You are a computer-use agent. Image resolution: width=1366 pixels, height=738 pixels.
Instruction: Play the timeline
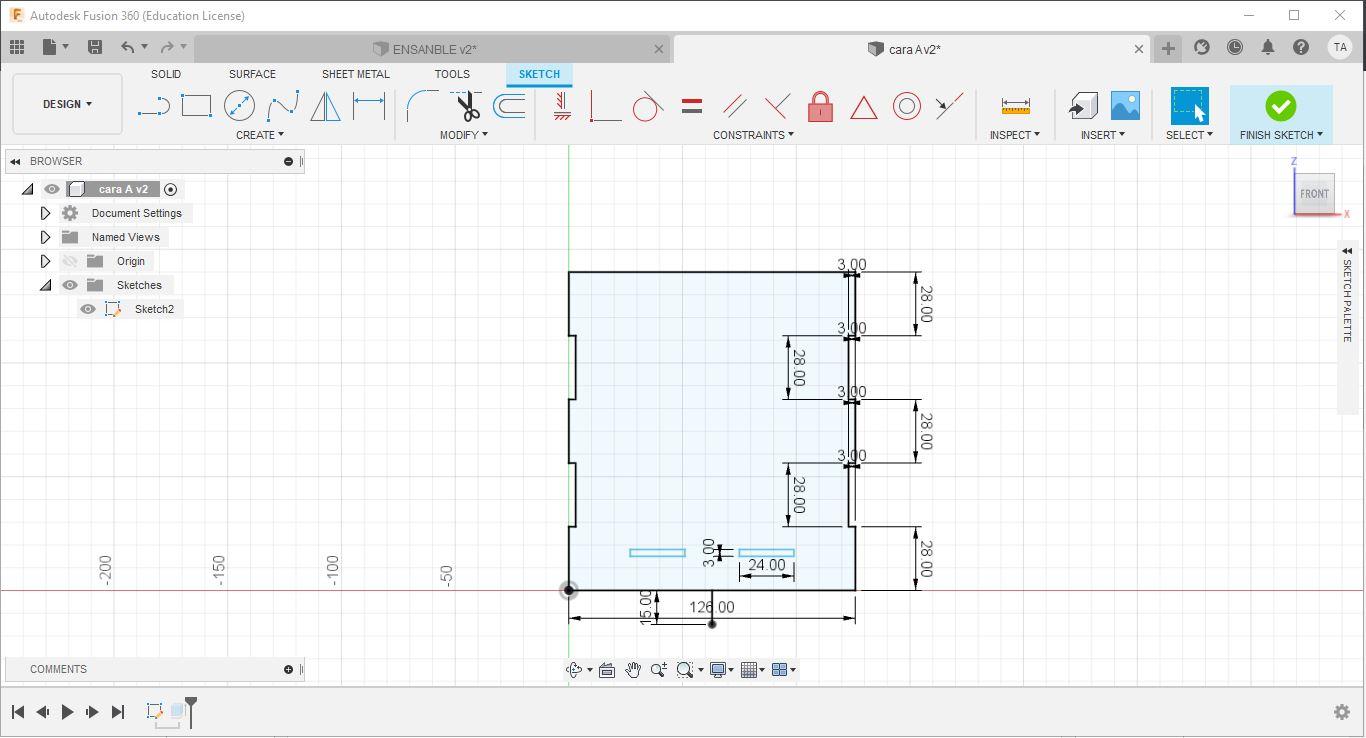pyautogui.click(x=67, y=712)
